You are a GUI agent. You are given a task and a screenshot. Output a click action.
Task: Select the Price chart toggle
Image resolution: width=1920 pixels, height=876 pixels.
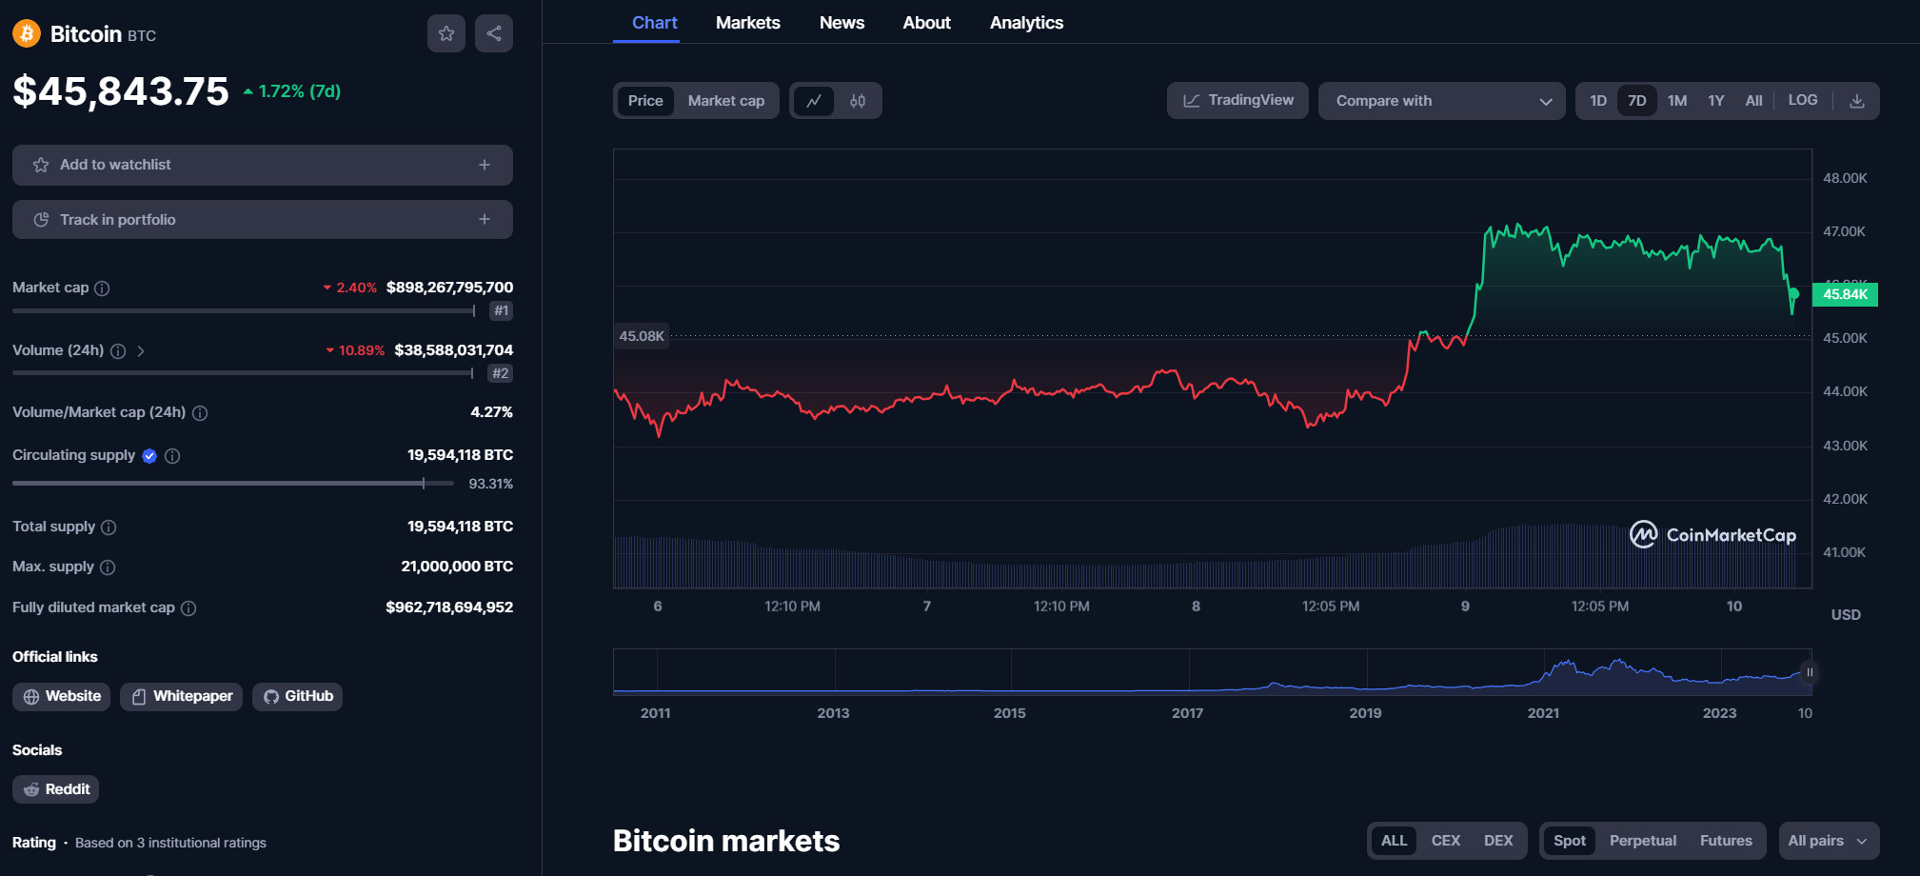click(x=645, y=101)
